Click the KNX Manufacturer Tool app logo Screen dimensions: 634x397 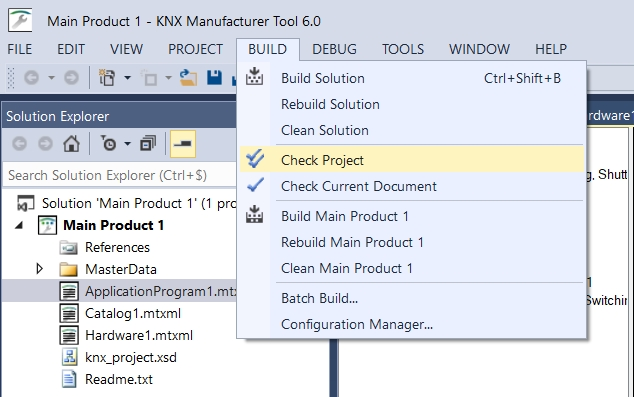(20, 20)
